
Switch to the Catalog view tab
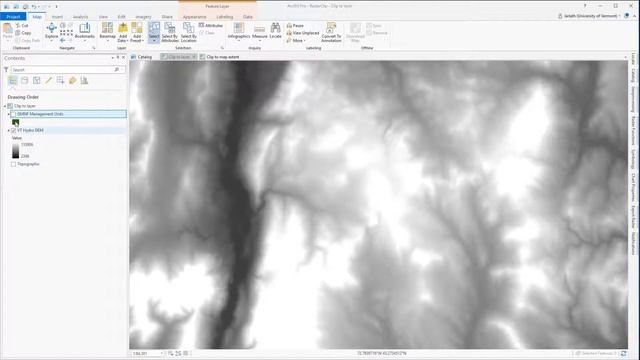(x=142, y=57)
